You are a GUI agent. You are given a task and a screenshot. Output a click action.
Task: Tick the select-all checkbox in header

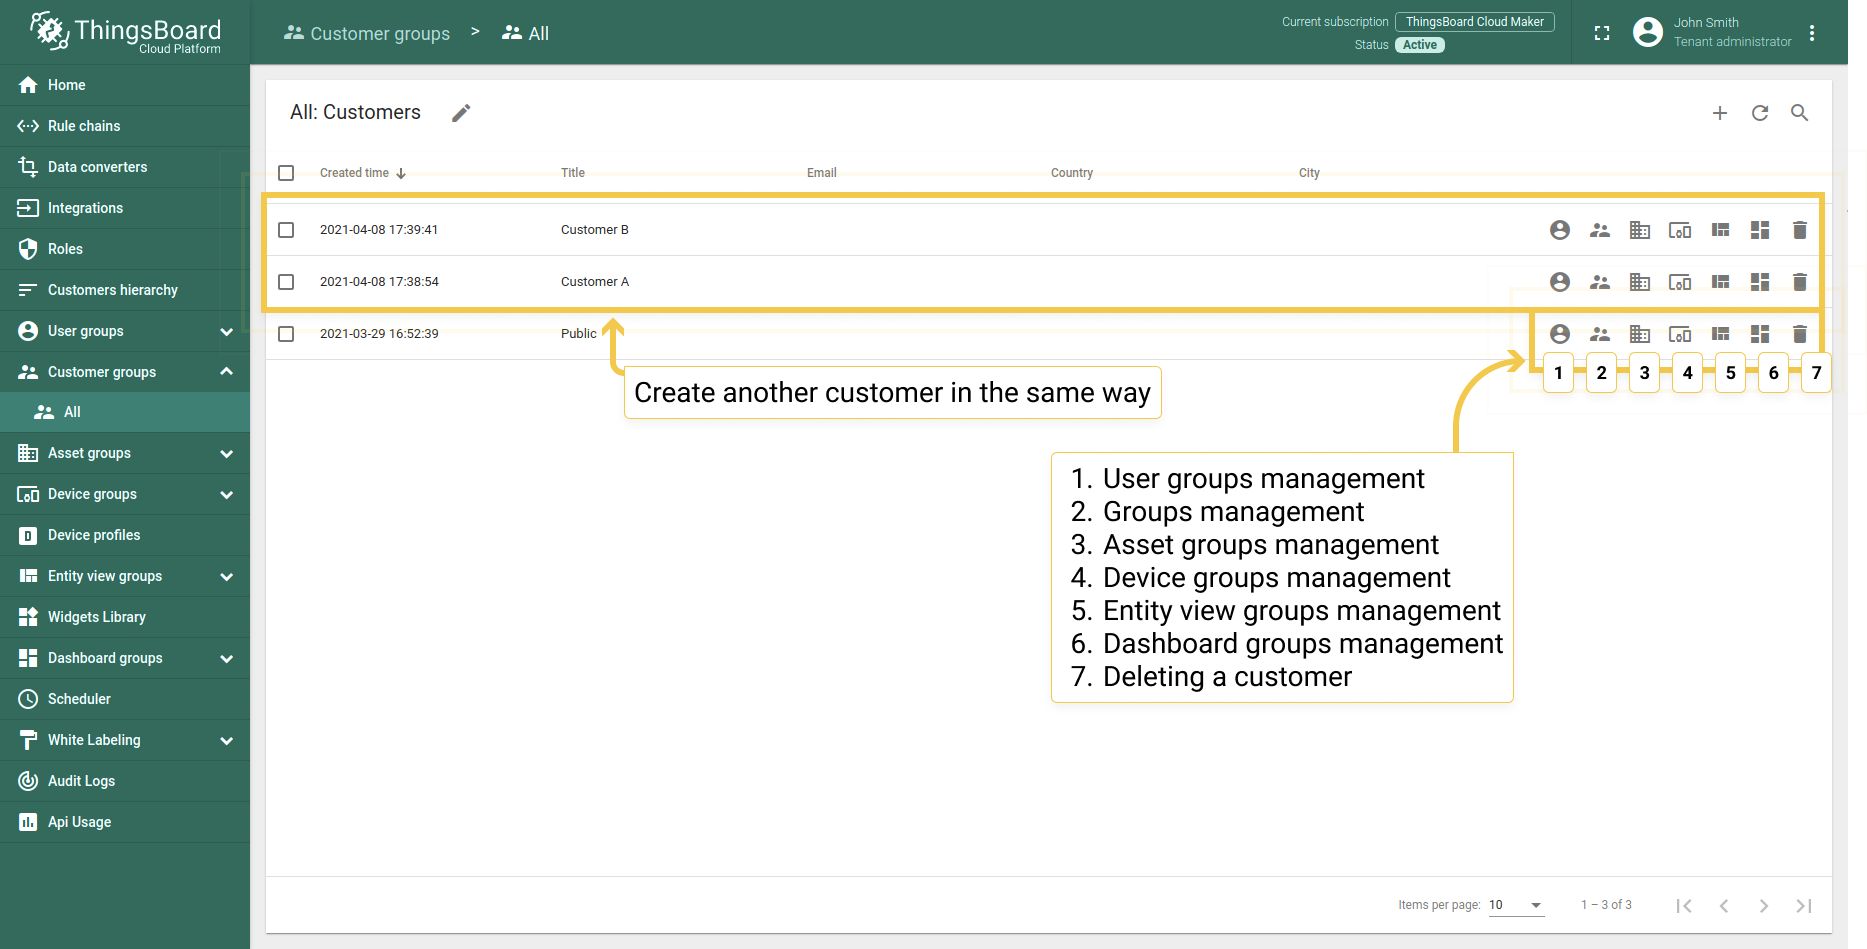(286, 173)
